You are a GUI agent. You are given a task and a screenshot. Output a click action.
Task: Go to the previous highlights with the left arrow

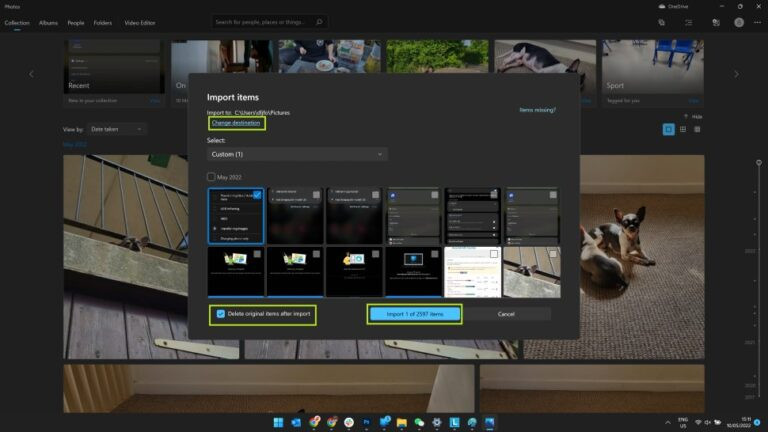tap(32, 74)
